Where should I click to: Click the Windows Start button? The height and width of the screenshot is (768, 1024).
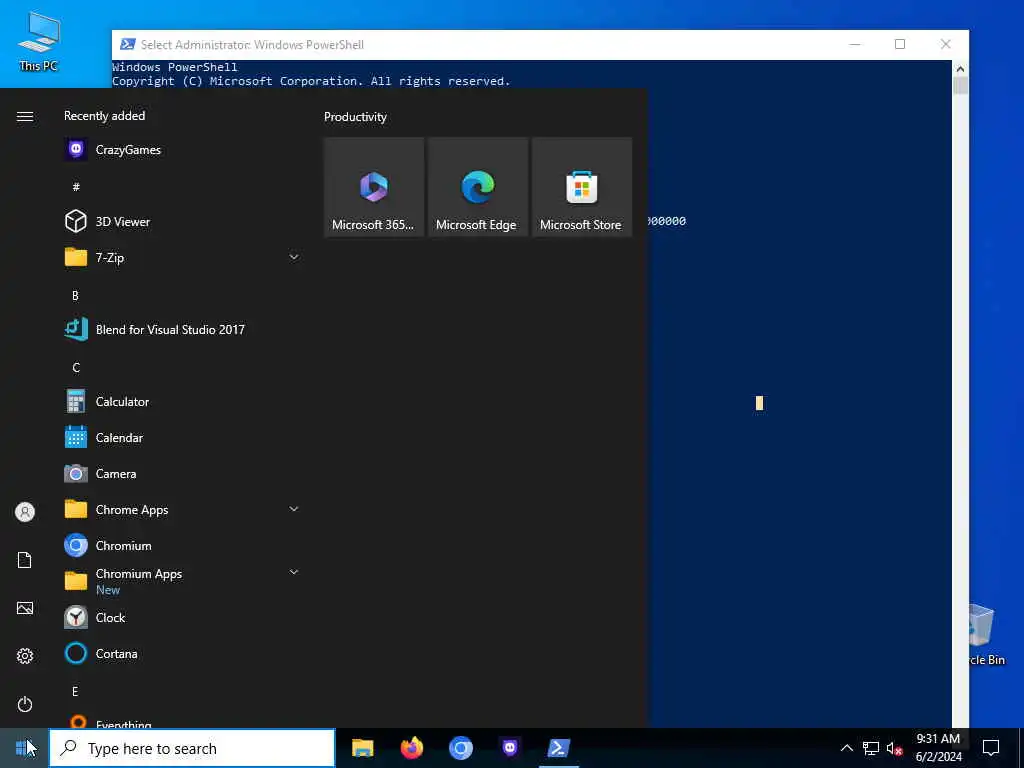pos(24,748)
